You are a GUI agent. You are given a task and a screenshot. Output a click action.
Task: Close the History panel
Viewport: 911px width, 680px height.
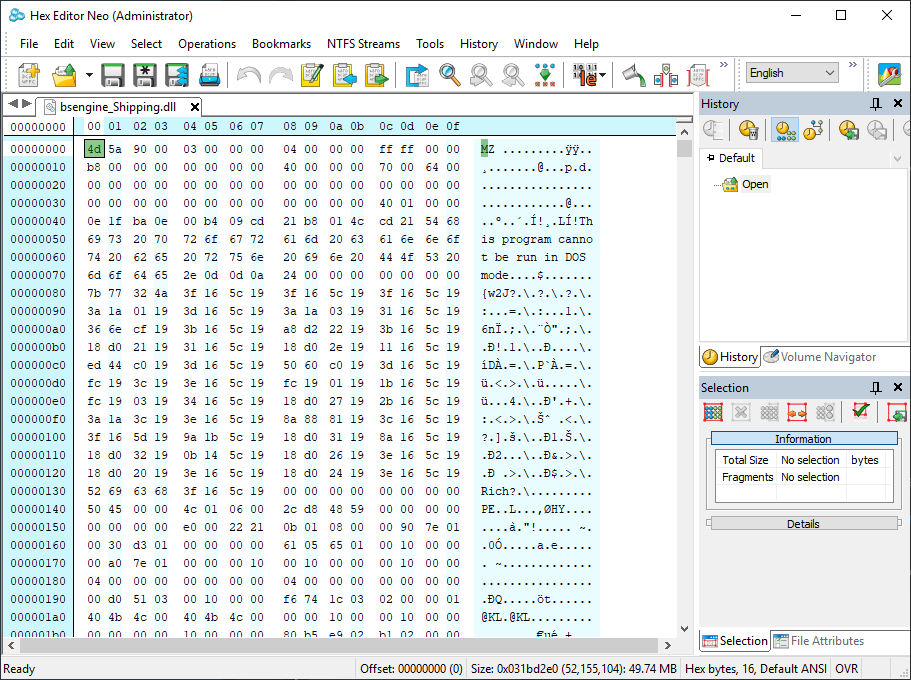point(898,103)
